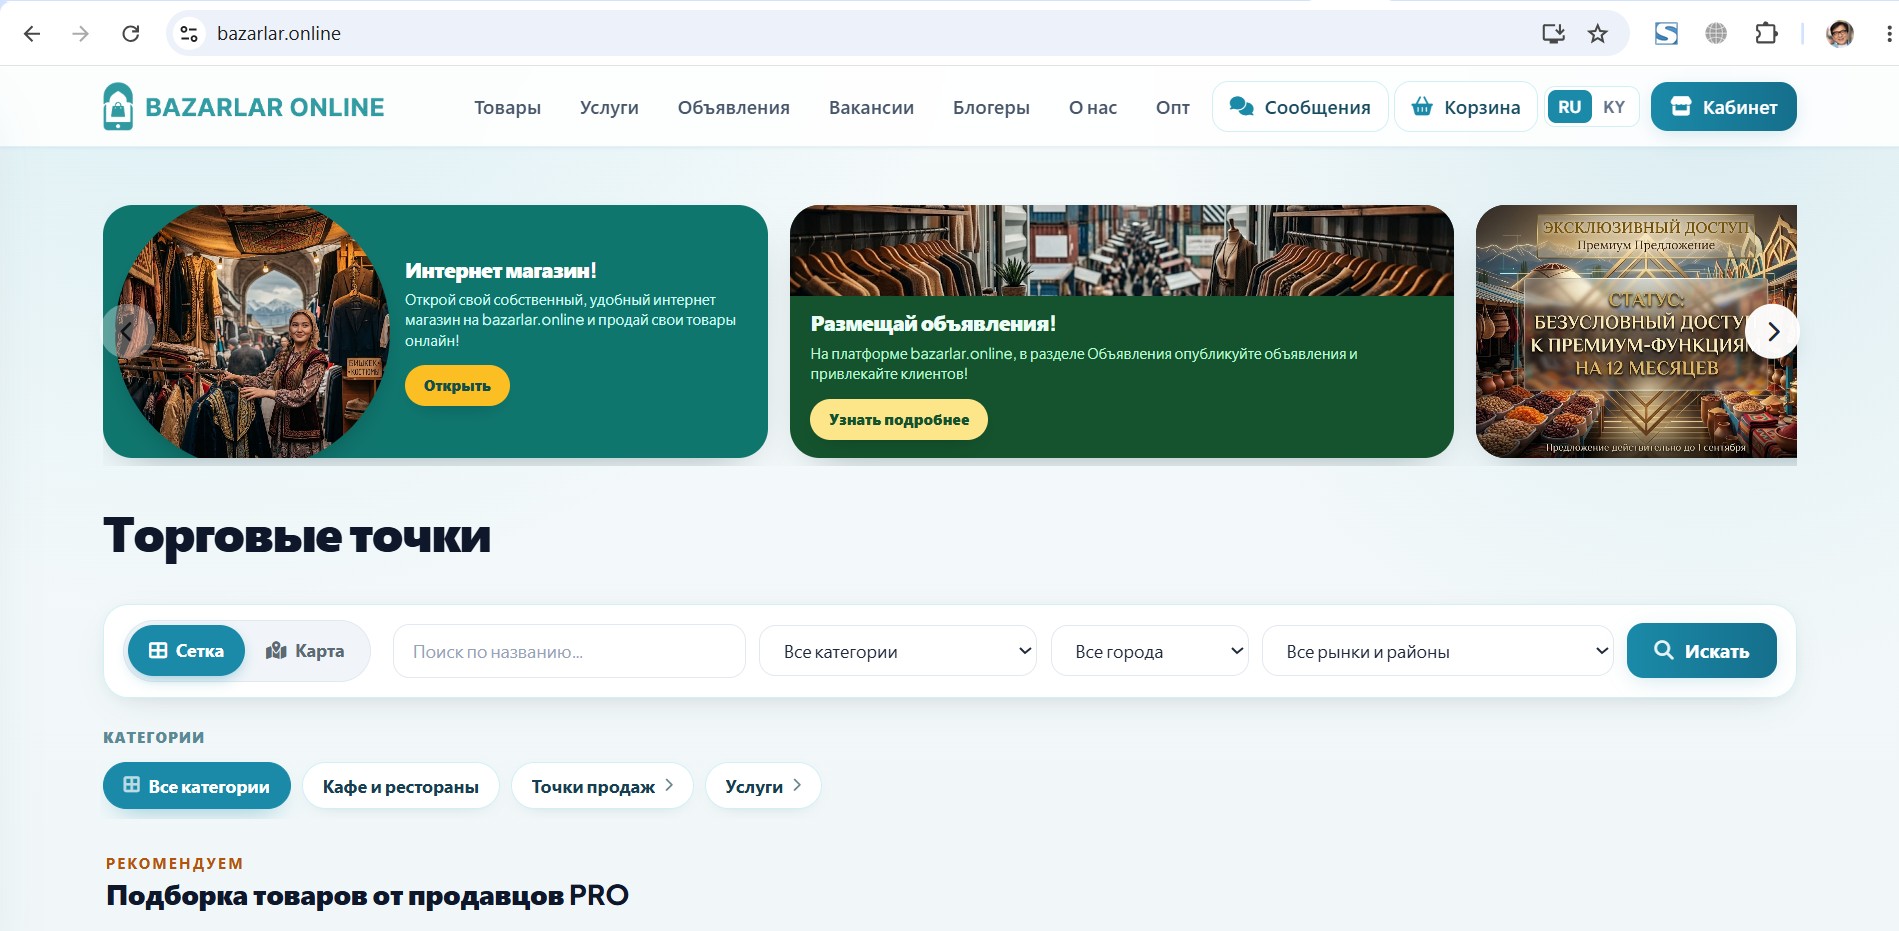Image resolution: width=1899 pixels, height=931 pixels.
Task: Click the Искать search button
Action: coord(1702,651)
